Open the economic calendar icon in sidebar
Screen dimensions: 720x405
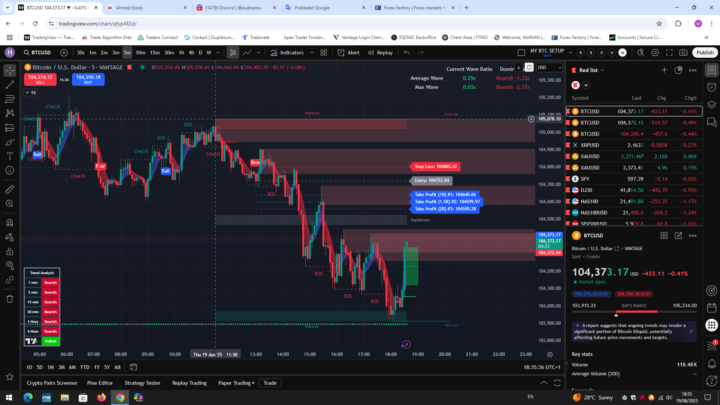point(712,308)
